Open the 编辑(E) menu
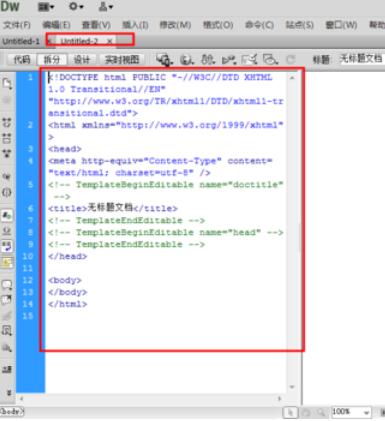 click(56, 25)
